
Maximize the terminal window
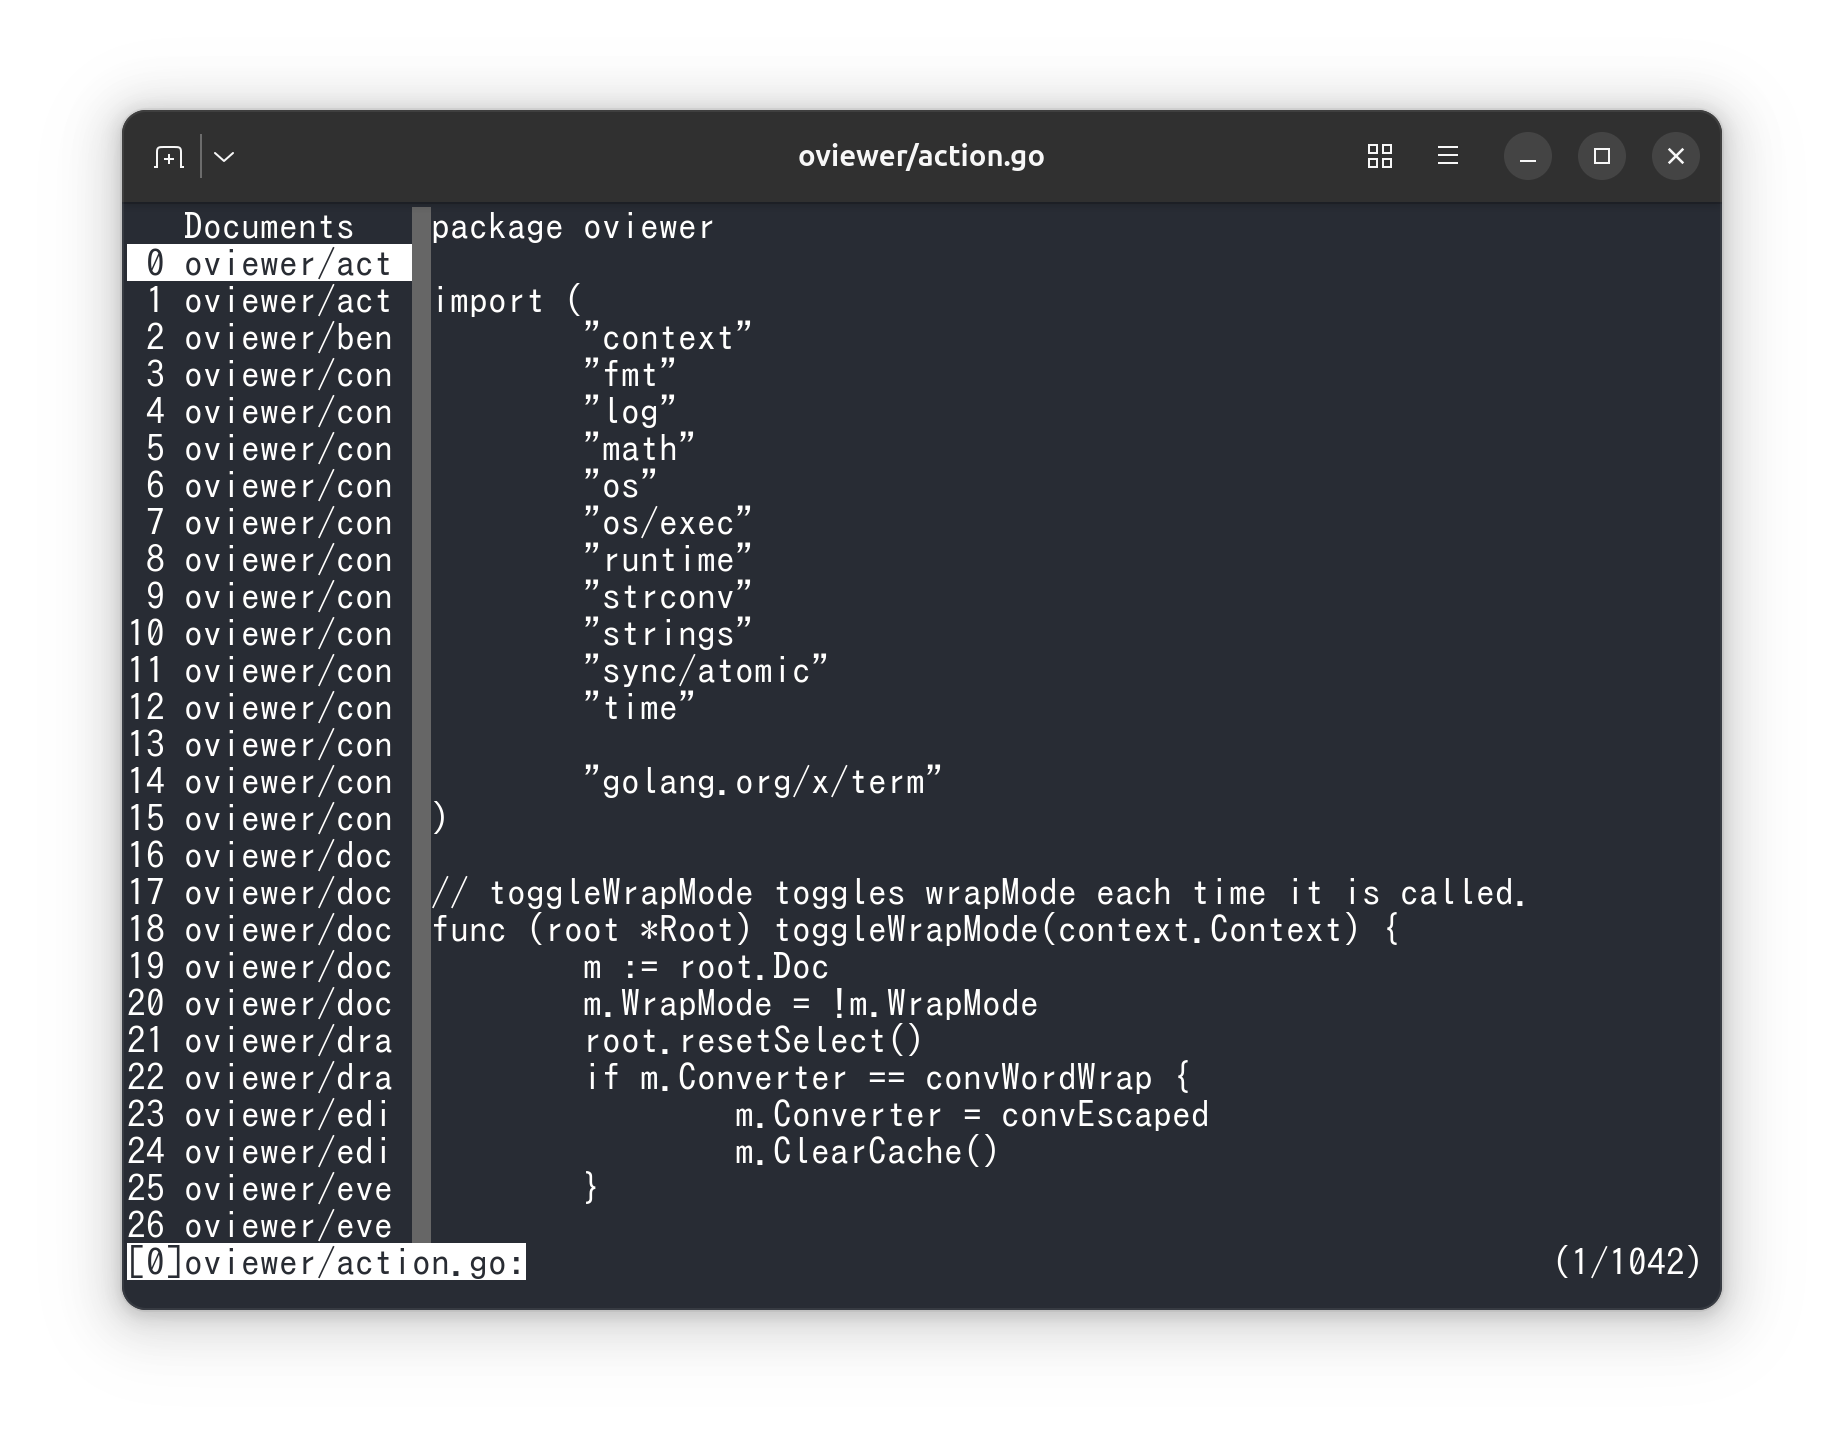pos(1601,157)
